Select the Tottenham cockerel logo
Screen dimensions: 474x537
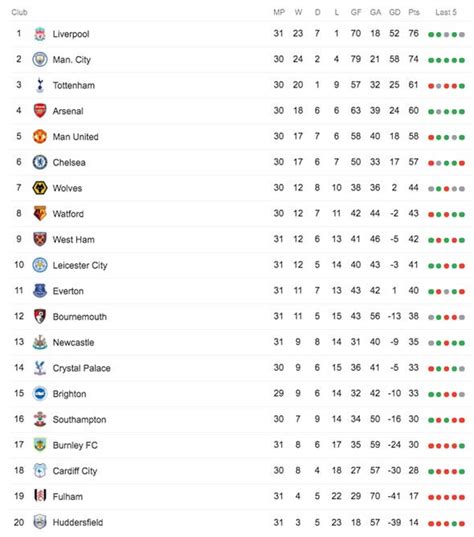coord(40,85)
